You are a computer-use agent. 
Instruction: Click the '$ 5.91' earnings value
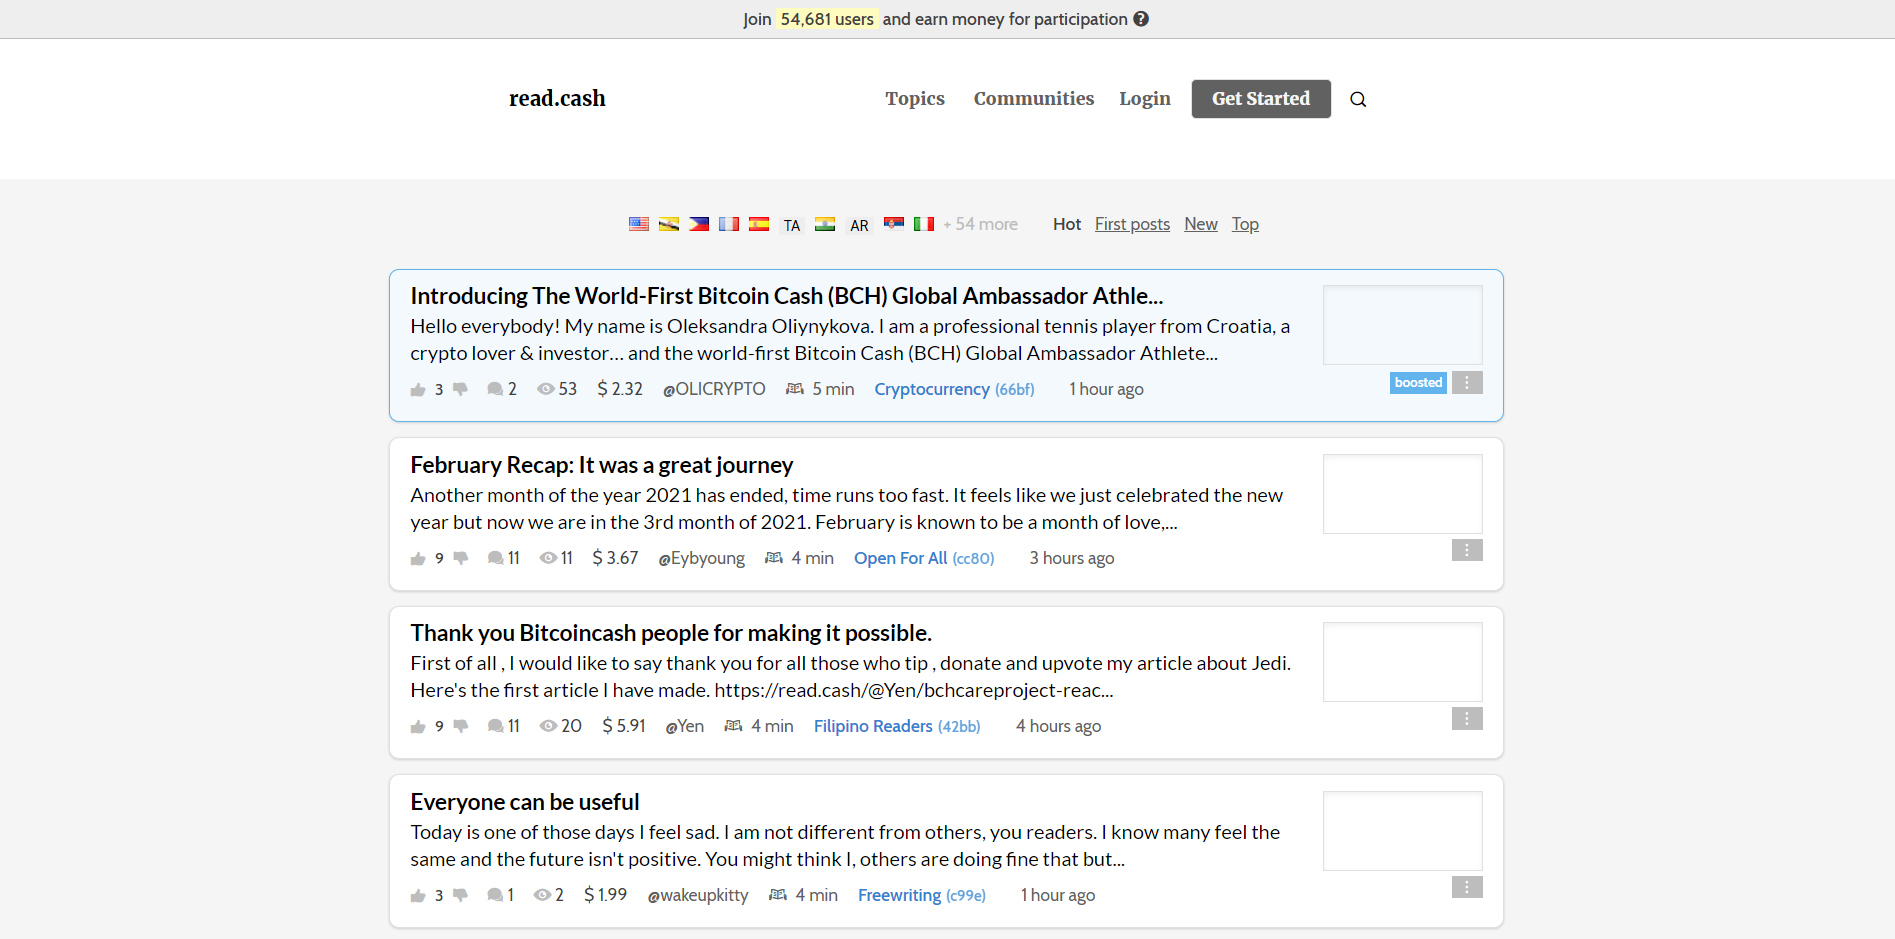(624, 726)
